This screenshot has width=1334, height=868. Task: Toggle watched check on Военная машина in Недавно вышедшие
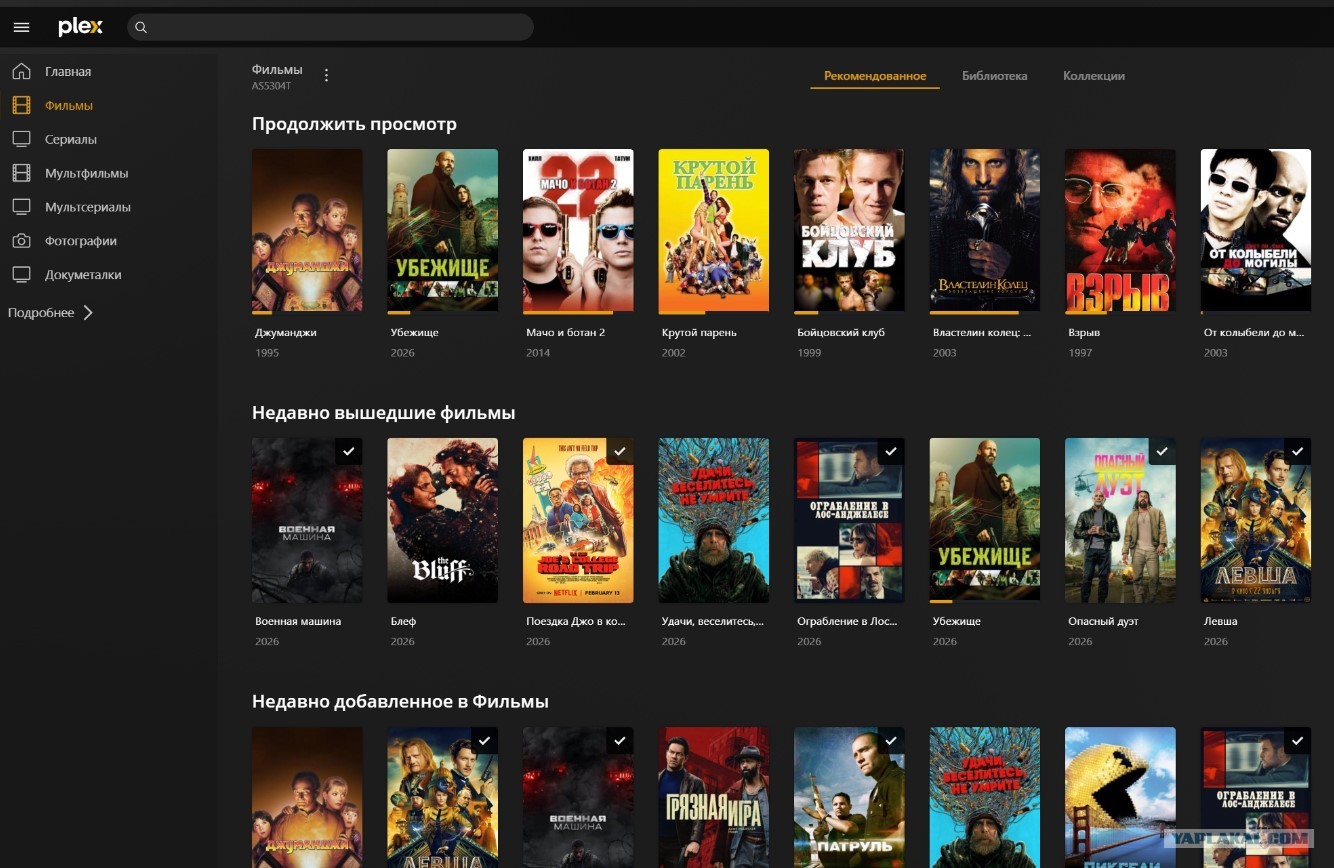349,451
